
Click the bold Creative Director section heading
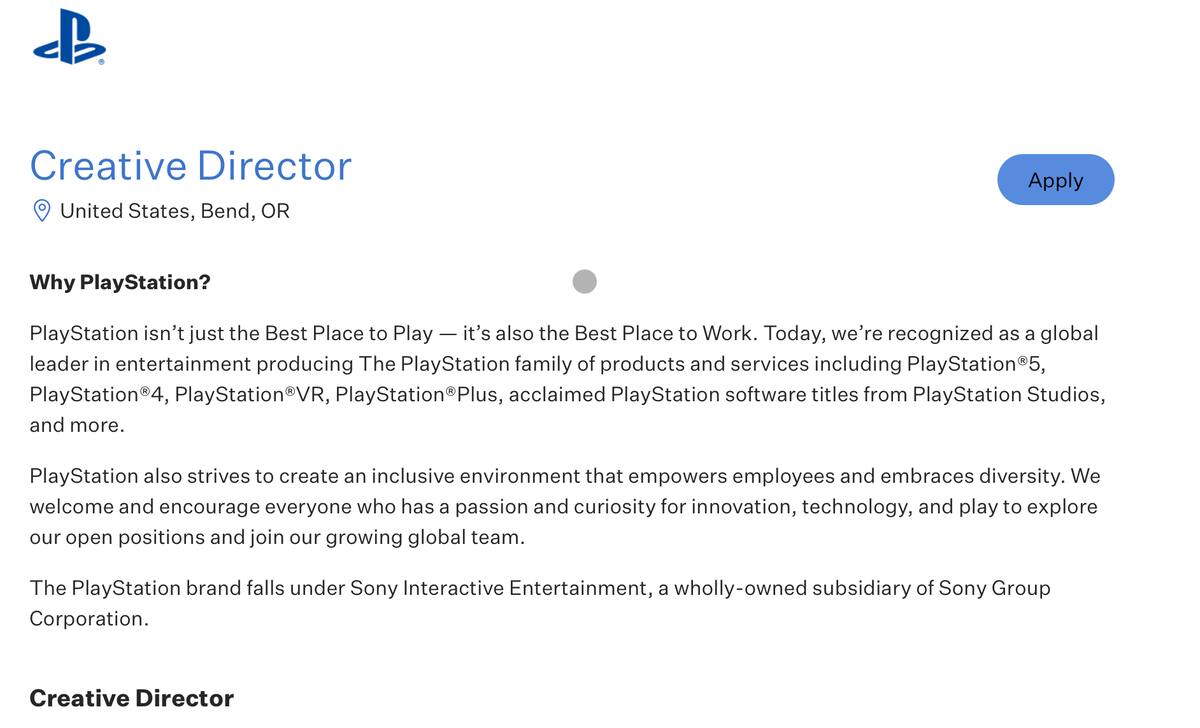click(131, 698)
